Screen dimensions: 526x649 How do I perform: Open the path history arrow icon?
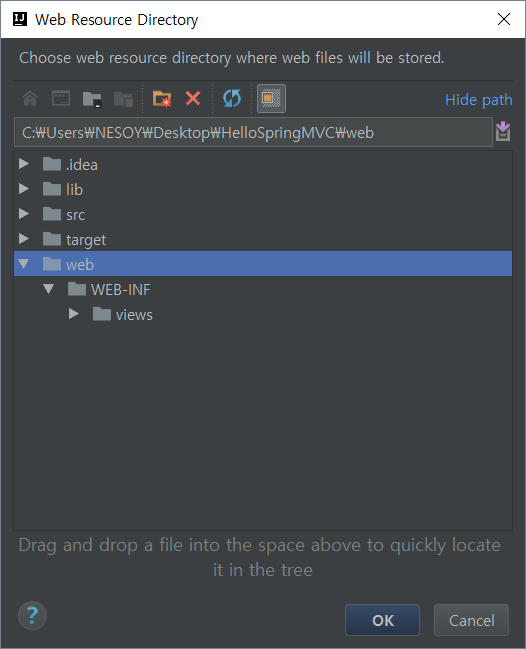pyautogui.click(x=503, y=132)
